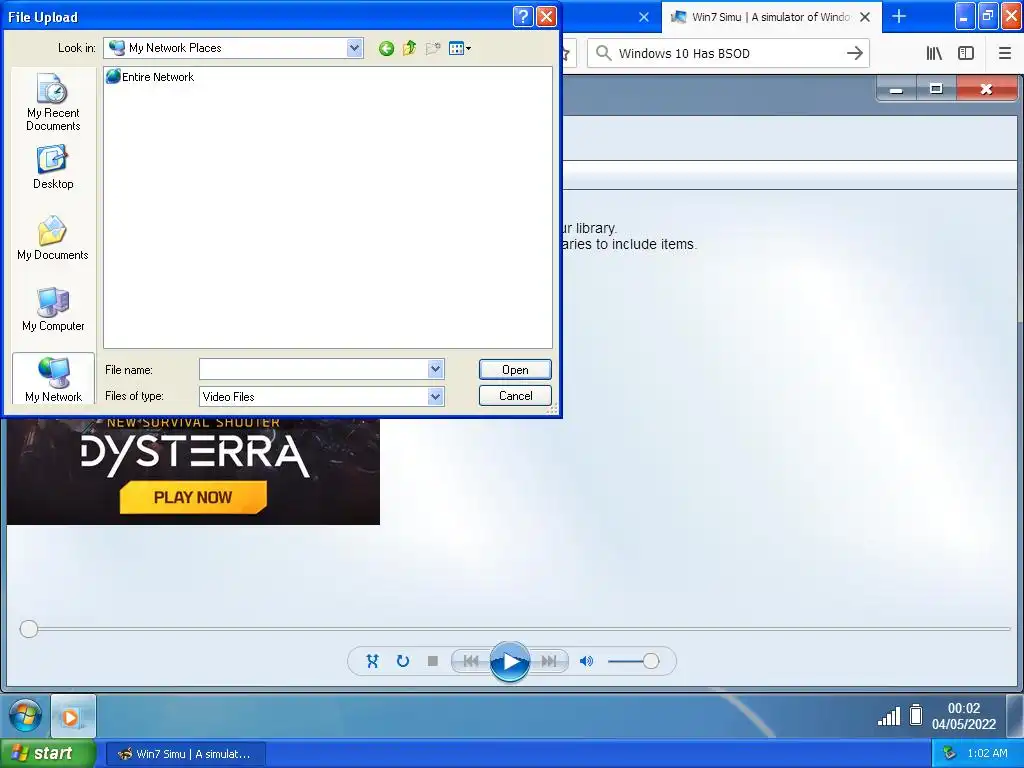Mute the media player volume
This screenshot has height=768, width=1024.
click(586, 661)
